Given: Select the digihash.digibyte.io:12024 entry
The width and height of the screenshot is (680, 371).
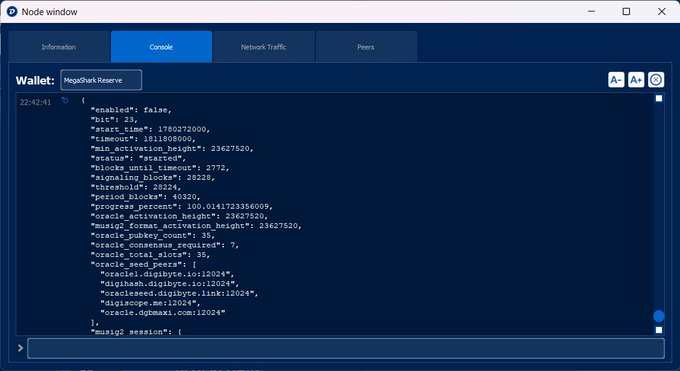Looking at the screenshot, I should coord(170,283).
